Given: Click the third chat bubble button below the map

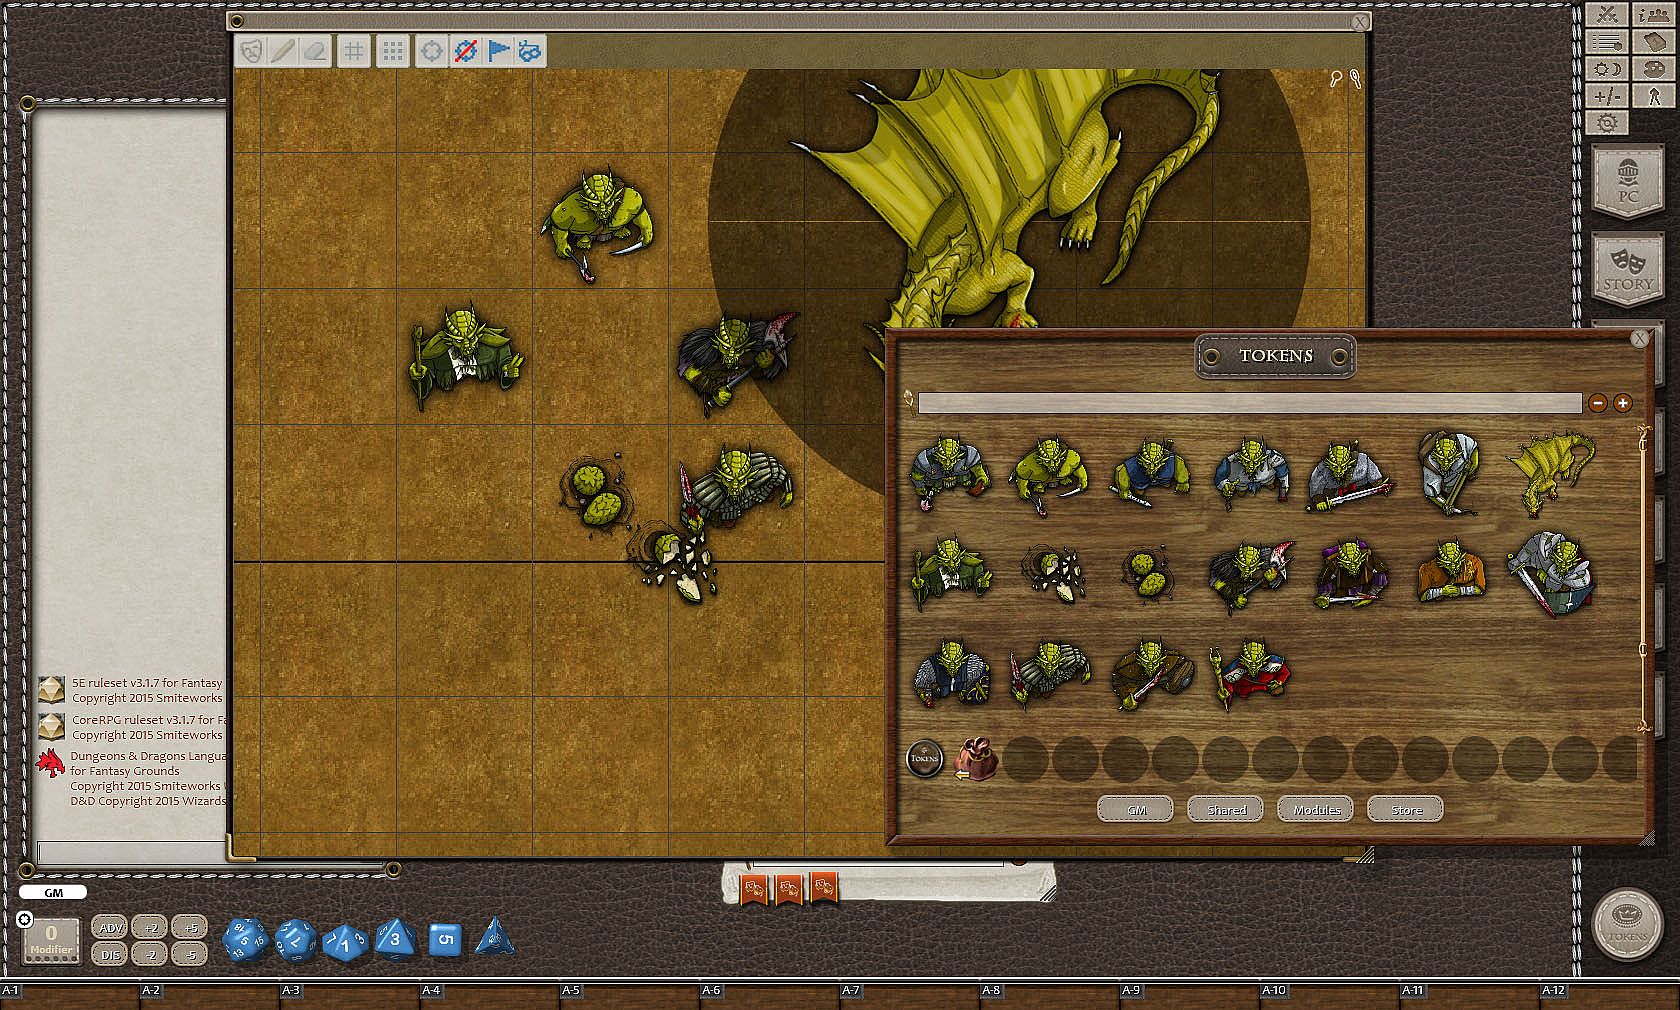Looking at the screenshot, I should coord(825,887).
